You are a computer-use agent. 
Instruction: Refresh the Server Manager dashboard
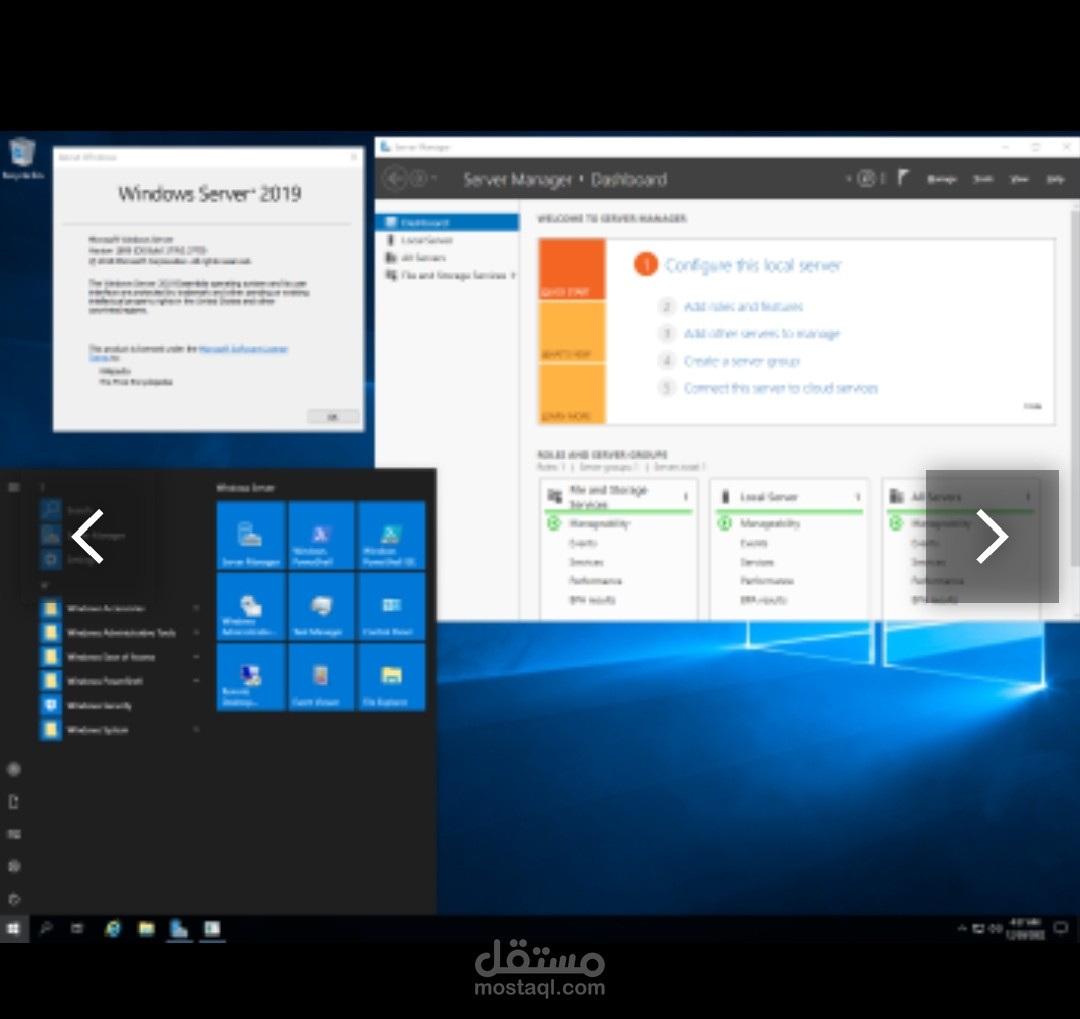tap(866, 179)
